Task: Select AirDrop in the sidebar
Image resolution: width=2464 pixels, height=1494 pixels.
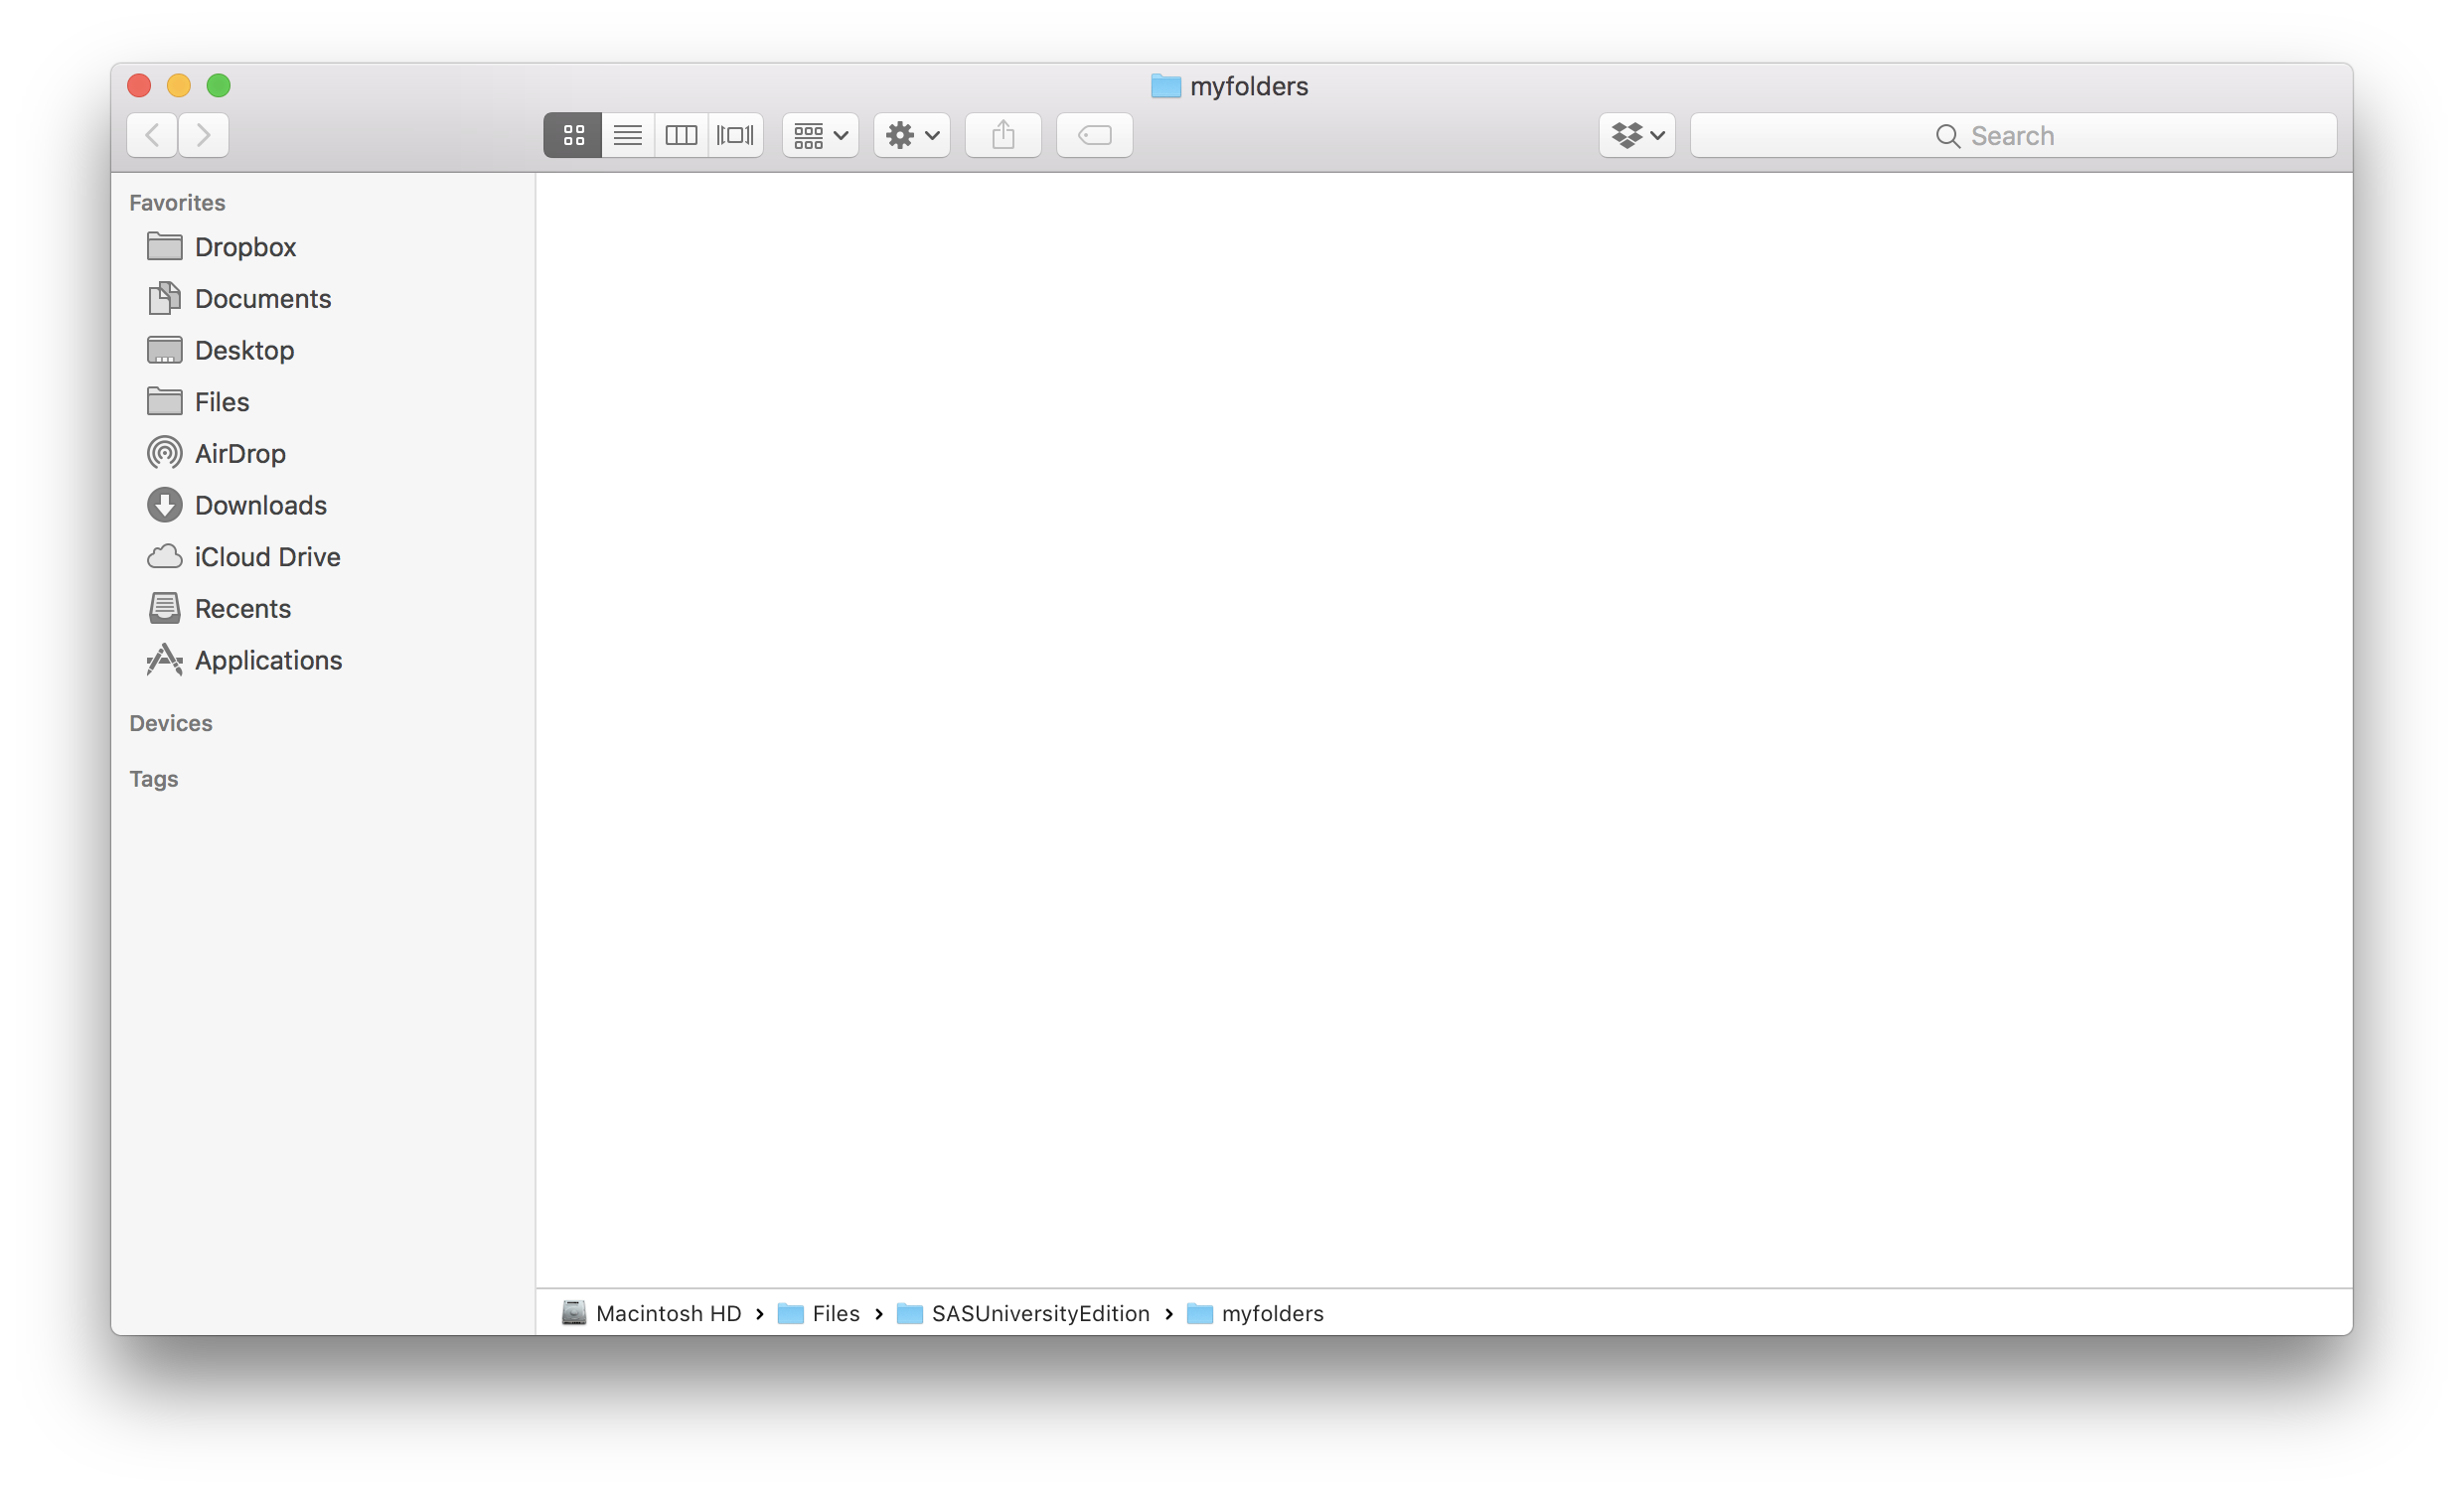Action: coord(240,453)
